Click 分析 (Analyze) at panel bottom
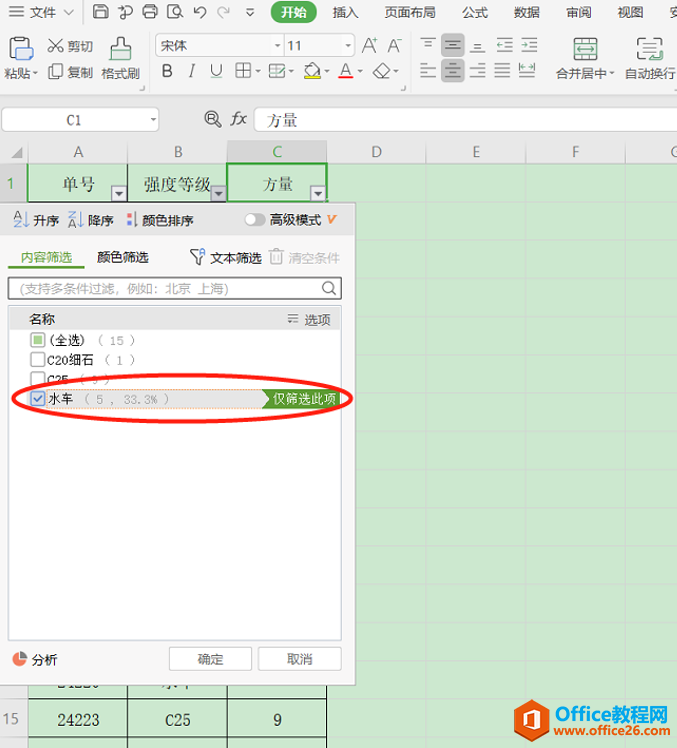 click(x=34, y=659)
